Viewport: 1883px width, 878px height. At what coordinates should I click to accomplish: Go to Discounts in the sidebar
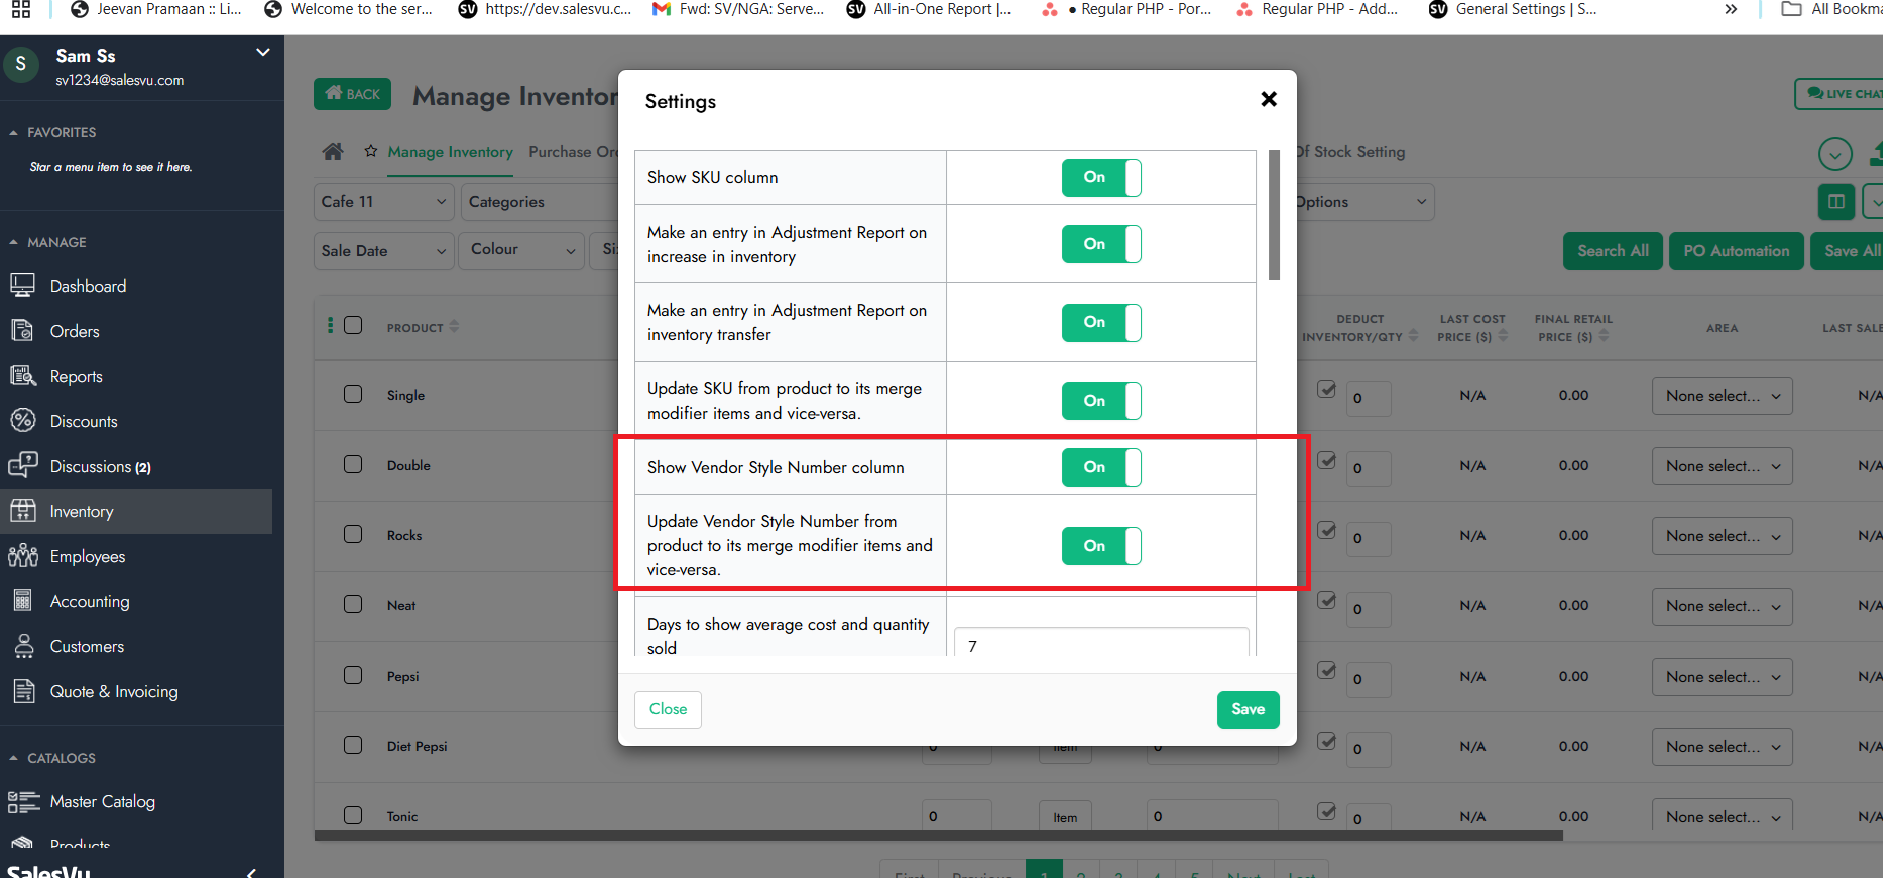tap(83, 421)
